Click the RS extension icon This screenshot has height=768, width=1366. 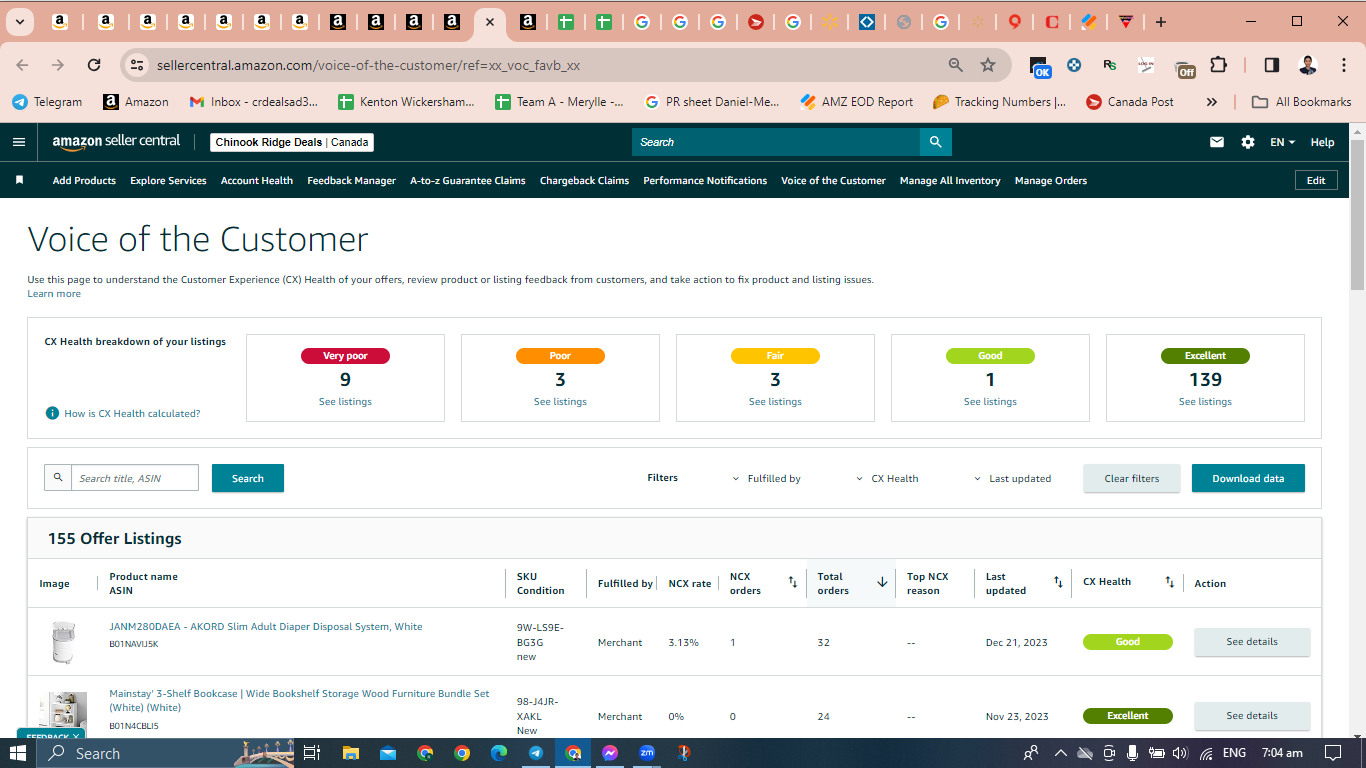pos(1110,65)
